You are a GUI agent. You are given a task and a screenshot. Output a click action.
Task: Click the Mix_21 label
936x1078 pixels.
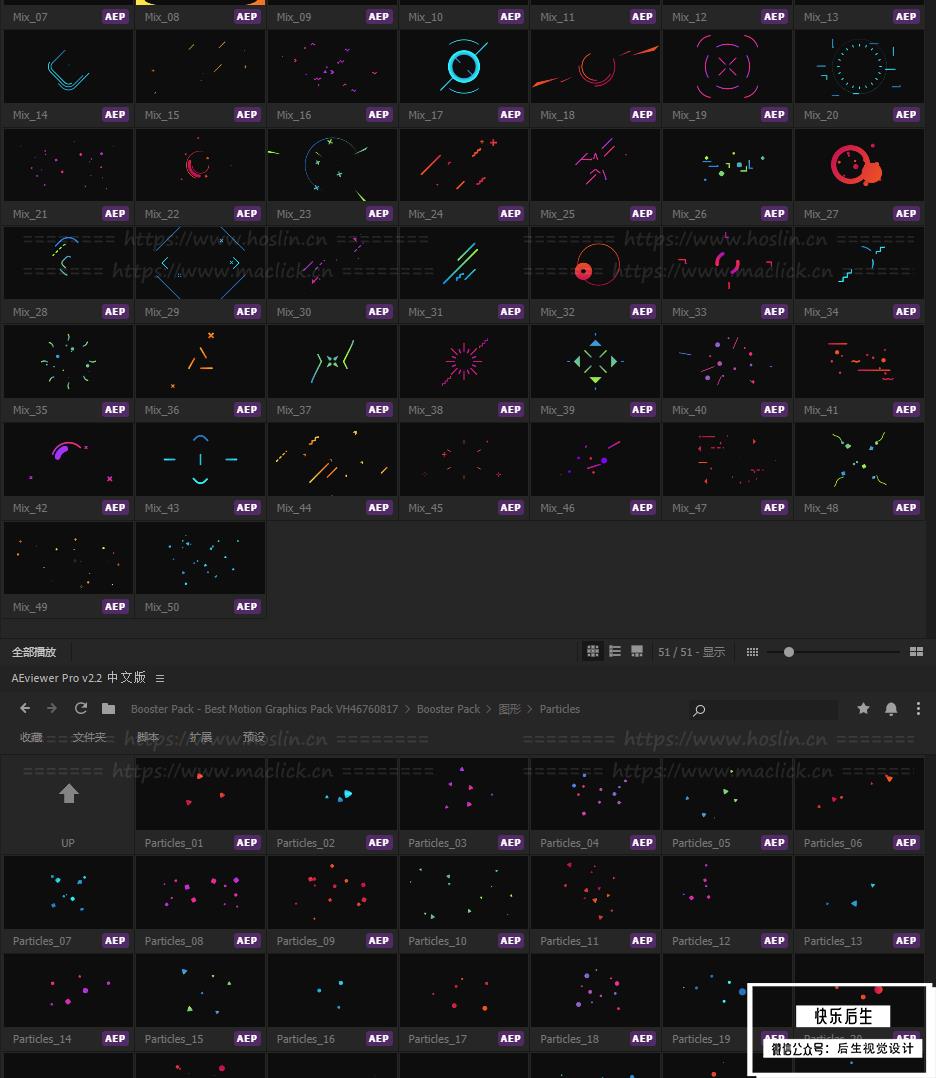(30, 214)
